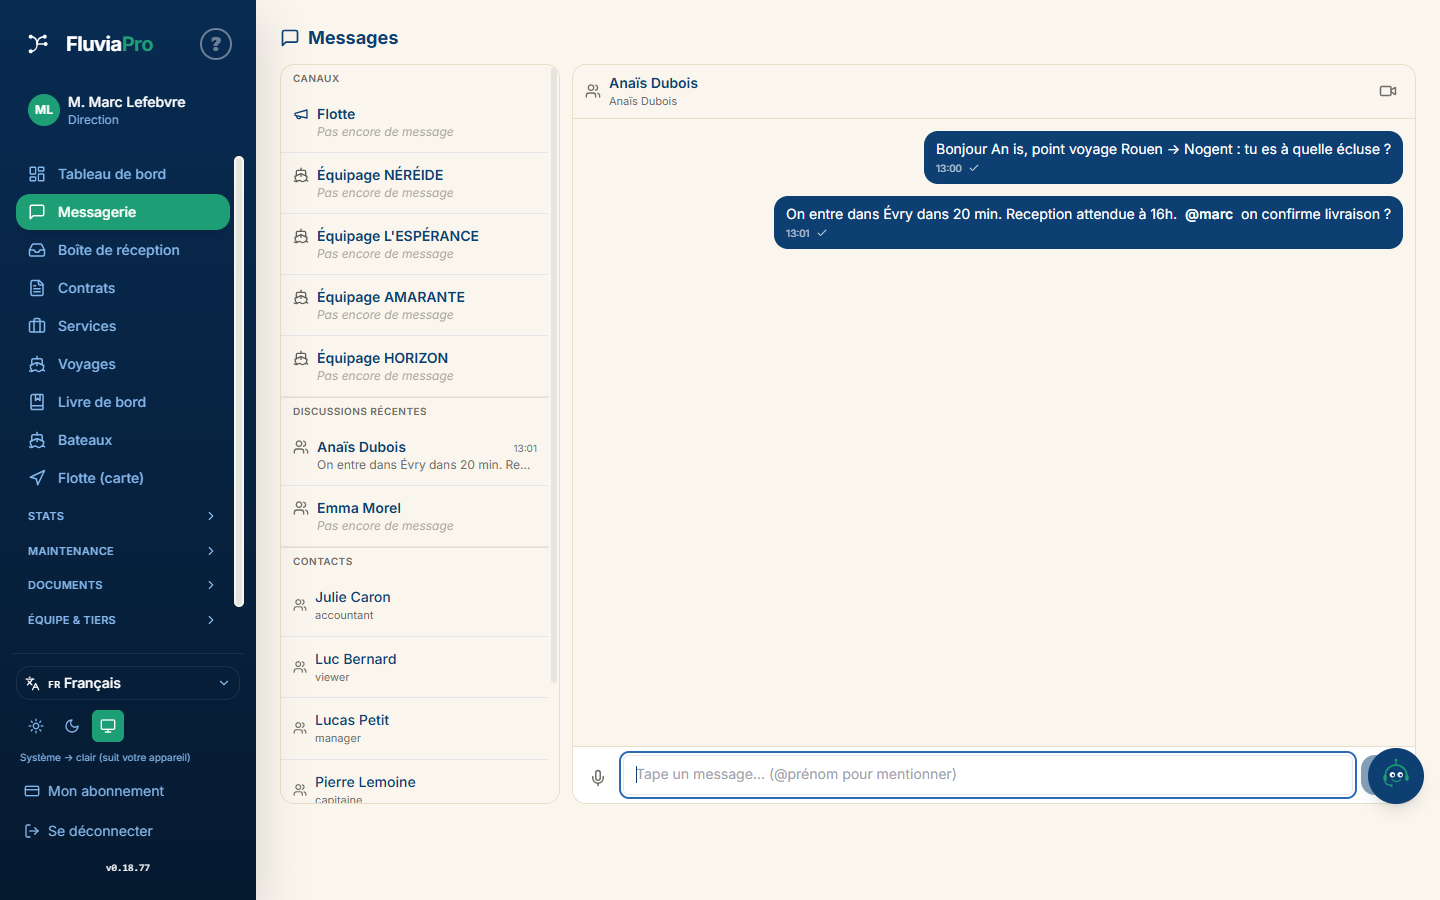
Task: Open Équipage HORIZON channel
Action: (x=415, y=366)
